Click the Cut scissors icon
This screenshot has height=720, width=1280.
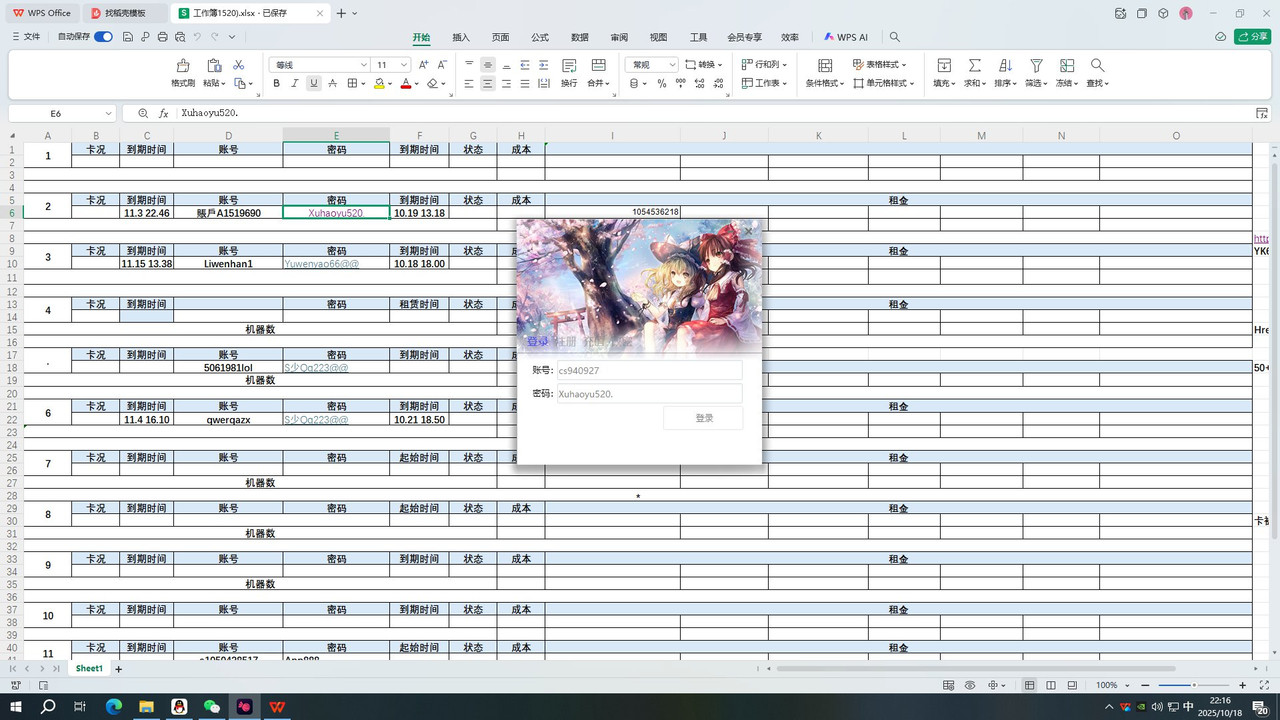pos(238,65)
